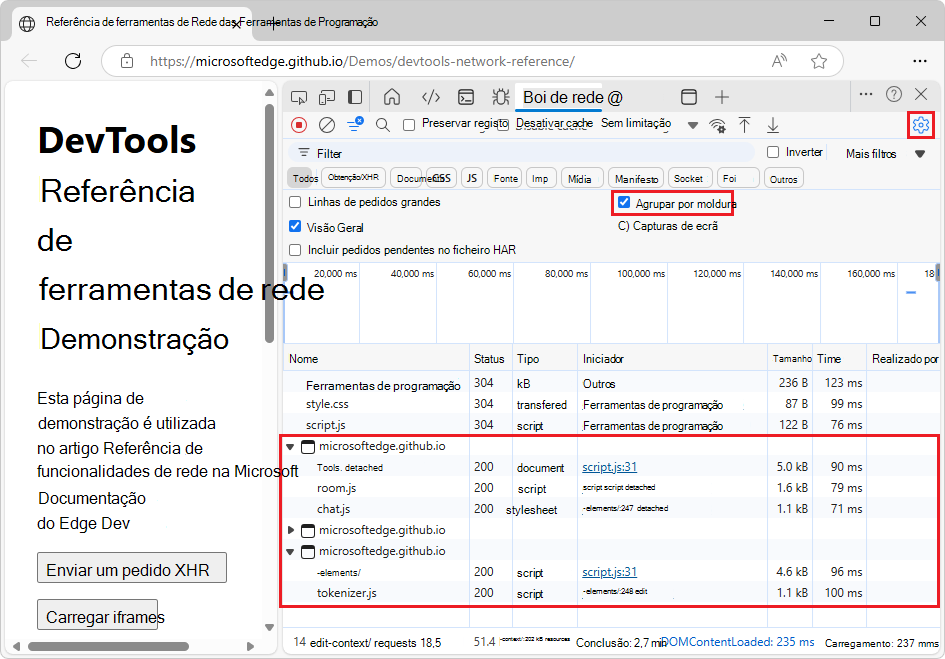Import HAR file using upload arrow icon
This screenshot has height=659, width=945.
[744, 123]
